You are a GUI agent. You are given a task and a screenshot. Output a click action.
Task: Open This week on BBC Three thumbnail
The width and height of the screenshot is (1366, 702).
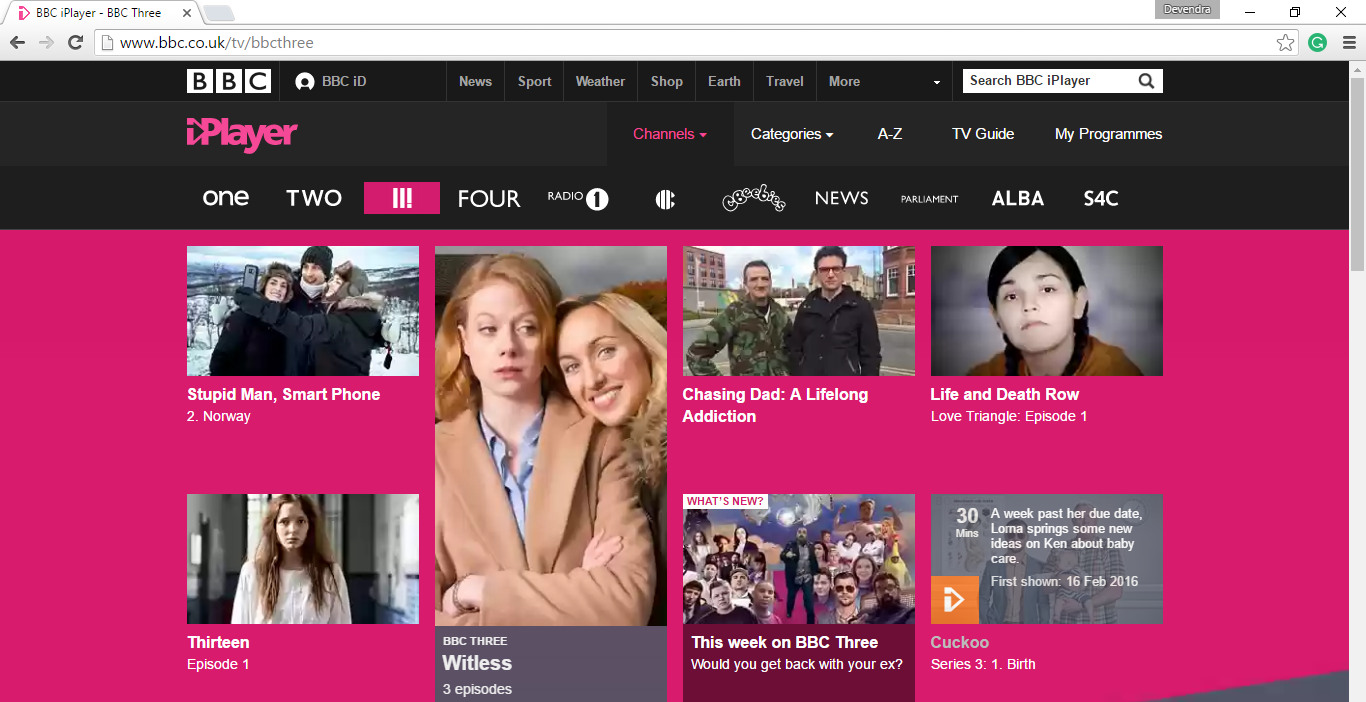[x=799, y=559]
